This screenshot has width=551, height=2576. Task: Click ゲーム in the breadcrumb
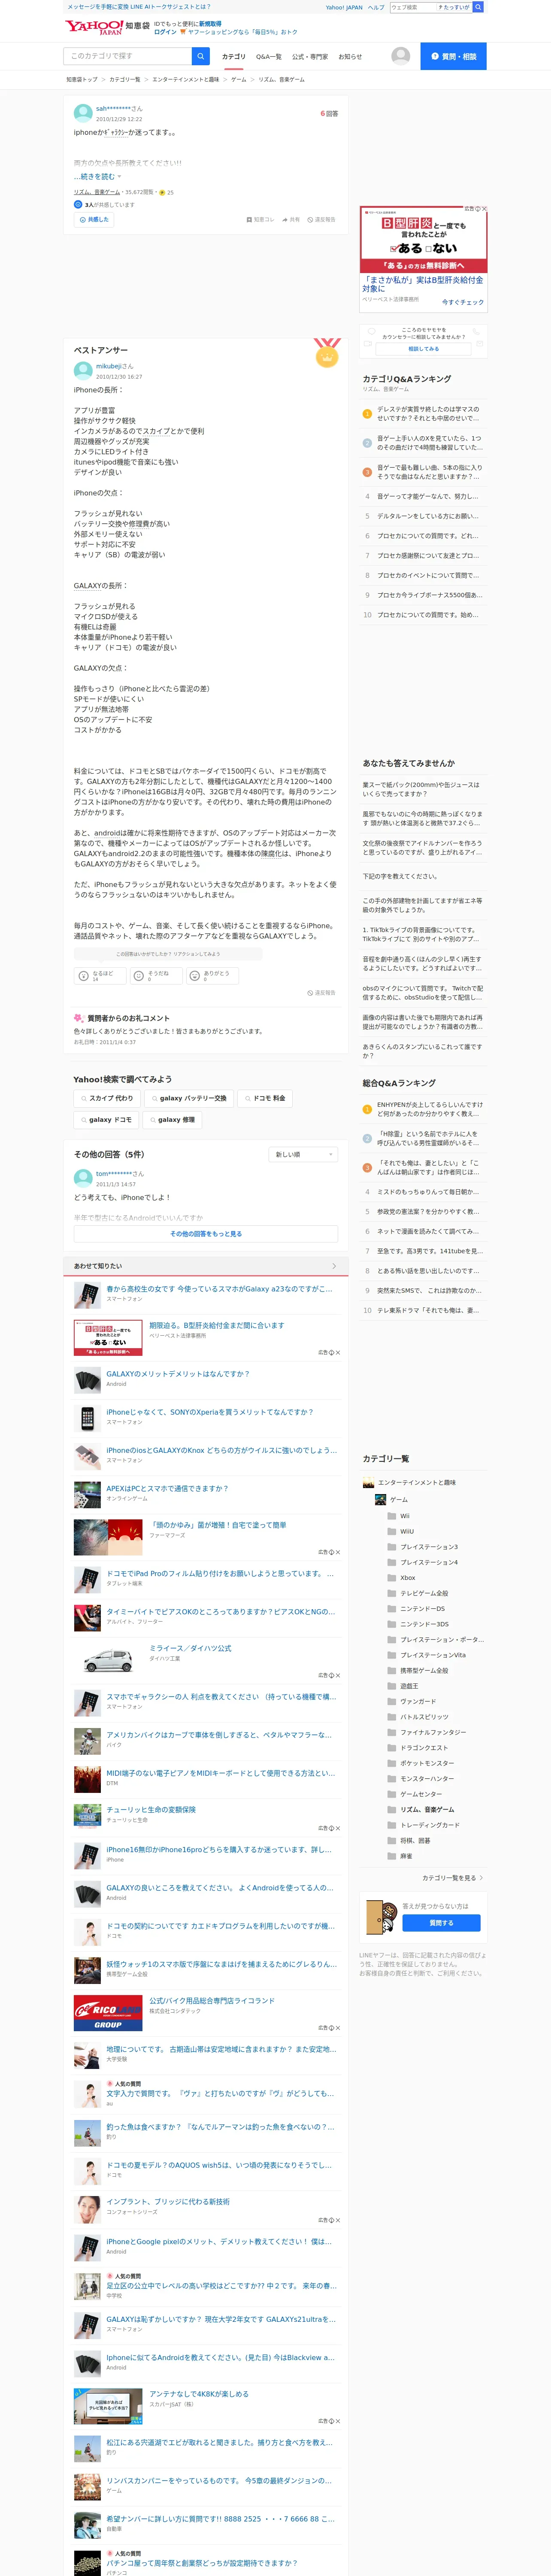tap(238, 79)
